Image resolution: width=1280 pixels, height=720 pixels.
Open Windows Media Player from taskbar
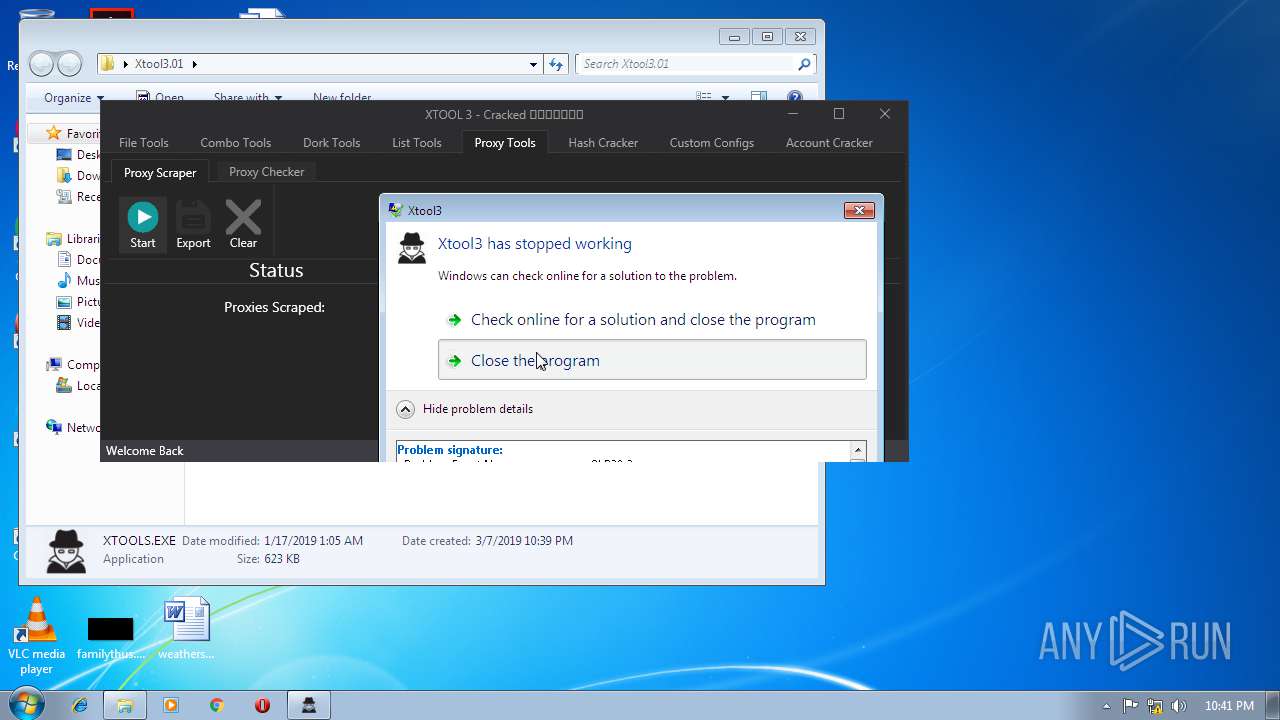(171, 705)
